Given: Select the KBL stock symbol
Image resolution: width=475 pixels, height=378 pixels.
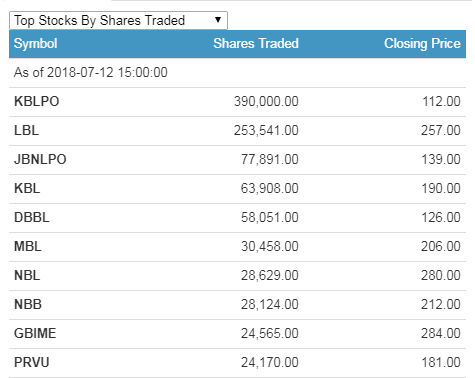Looking at the screenshot, I should [x=27, y=188].
